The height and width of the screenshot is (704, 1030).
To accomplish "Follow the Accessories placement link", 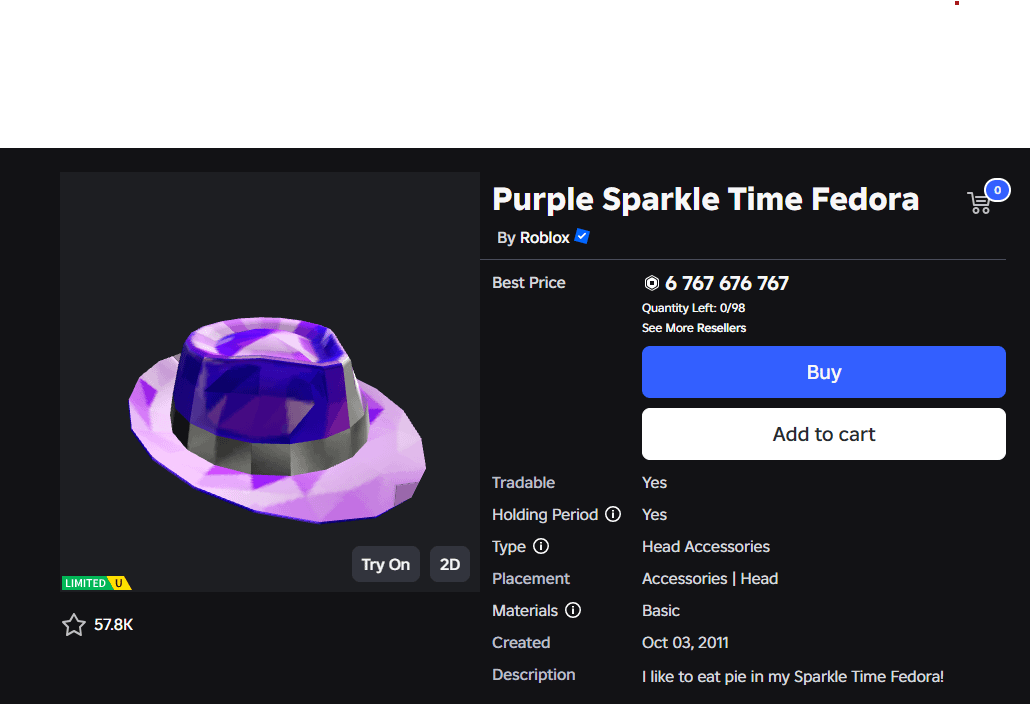I will [684, 578].
